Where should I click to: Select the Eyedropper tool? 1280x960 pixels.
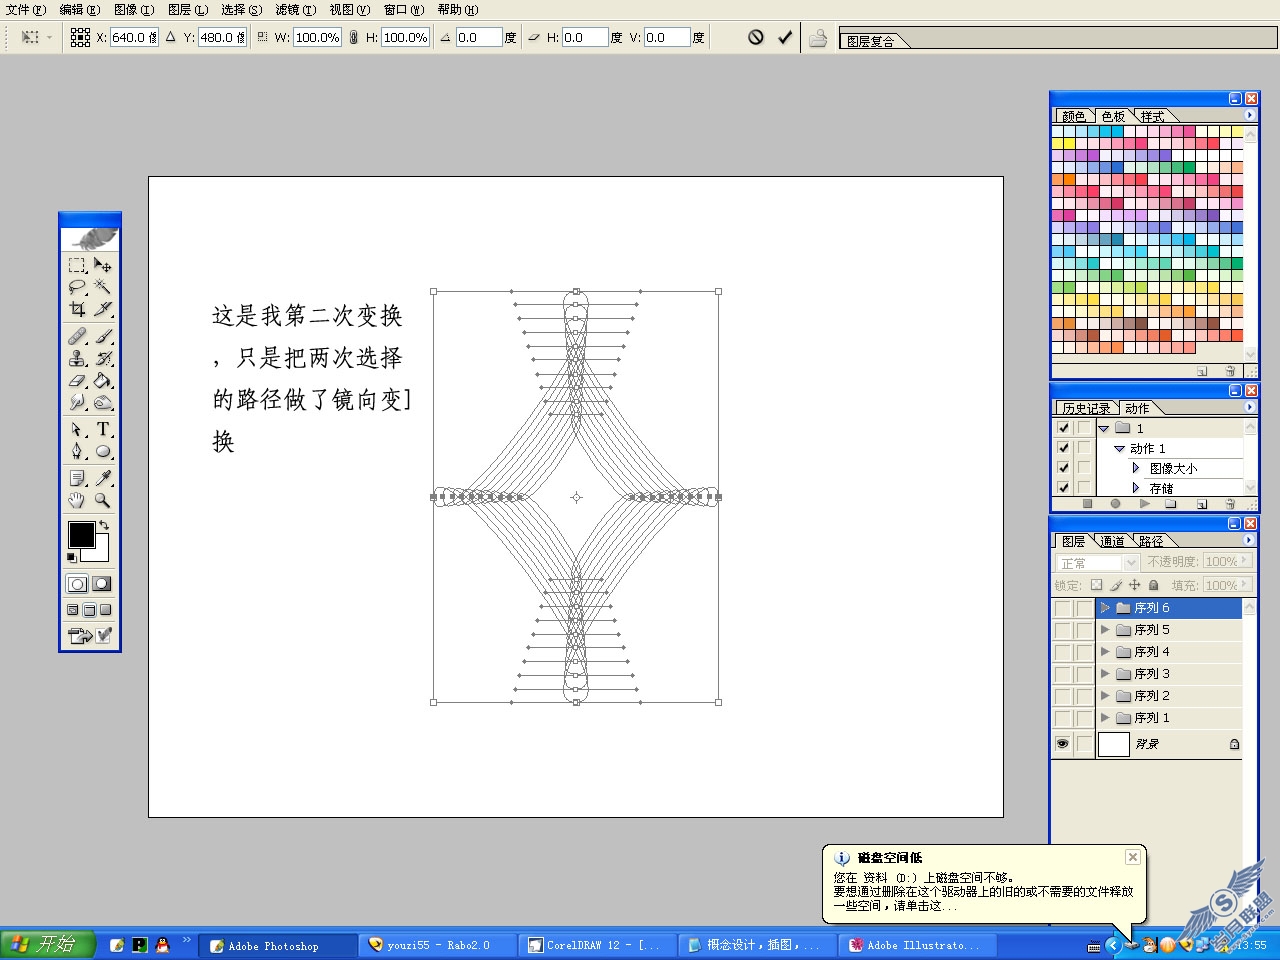[103, 478]
